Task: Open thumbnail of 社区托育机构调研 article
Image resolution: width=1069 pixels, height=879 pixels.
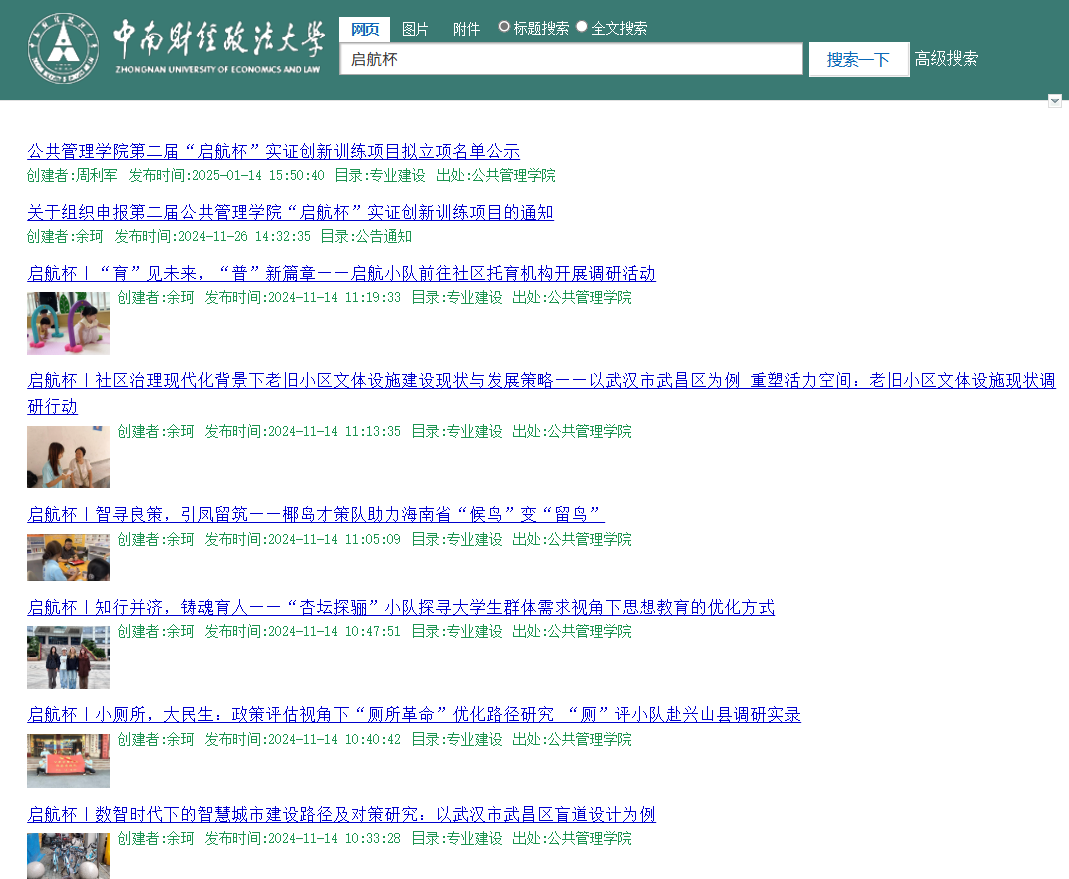Action: click(x=68, y=323)
